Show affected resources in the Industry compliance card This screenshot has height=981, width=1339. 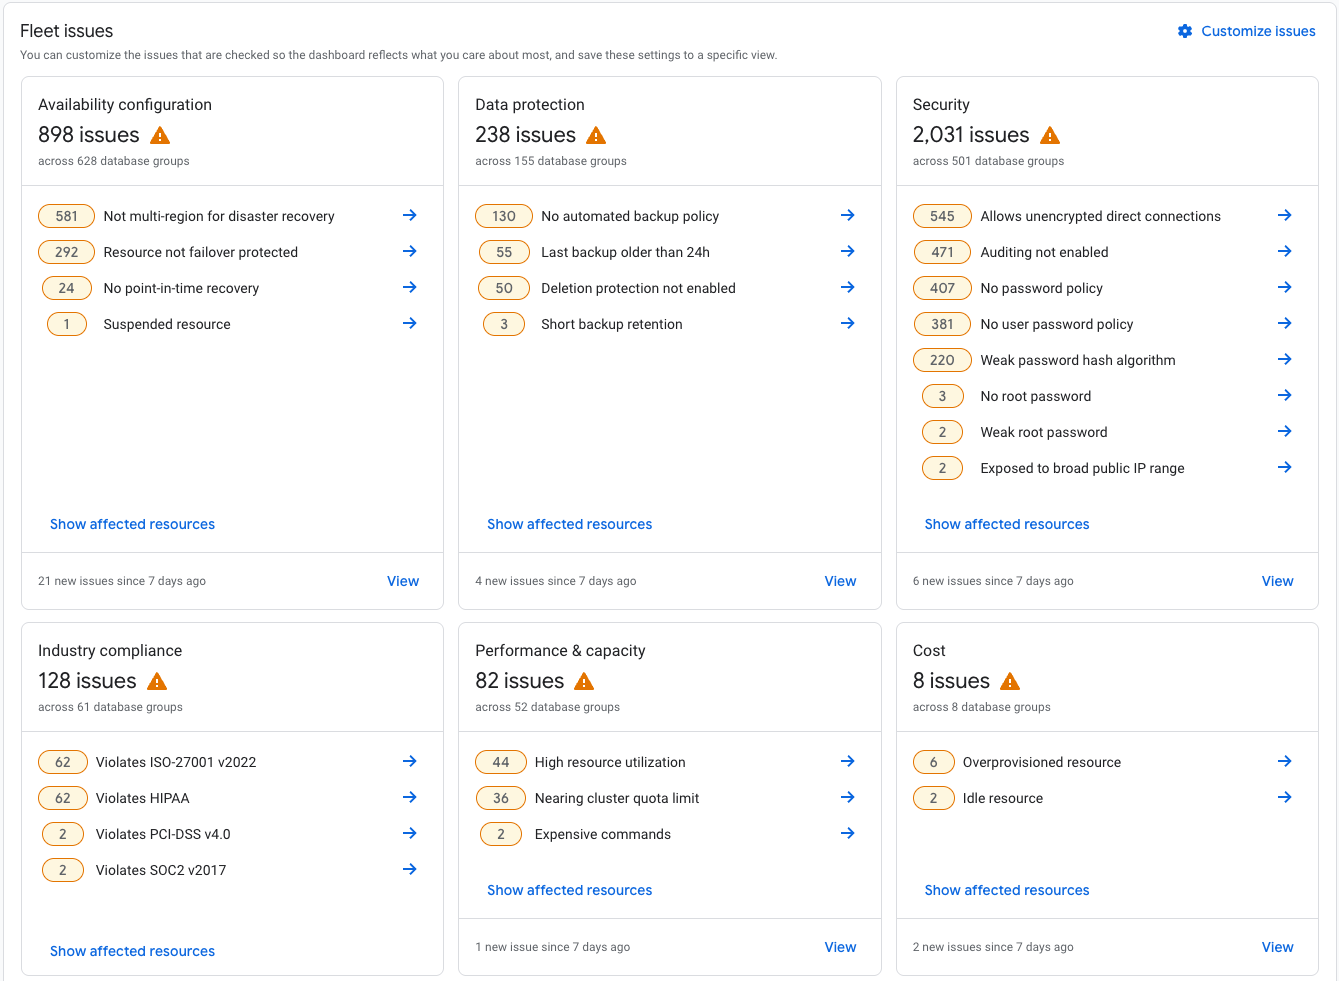point(132,950)
